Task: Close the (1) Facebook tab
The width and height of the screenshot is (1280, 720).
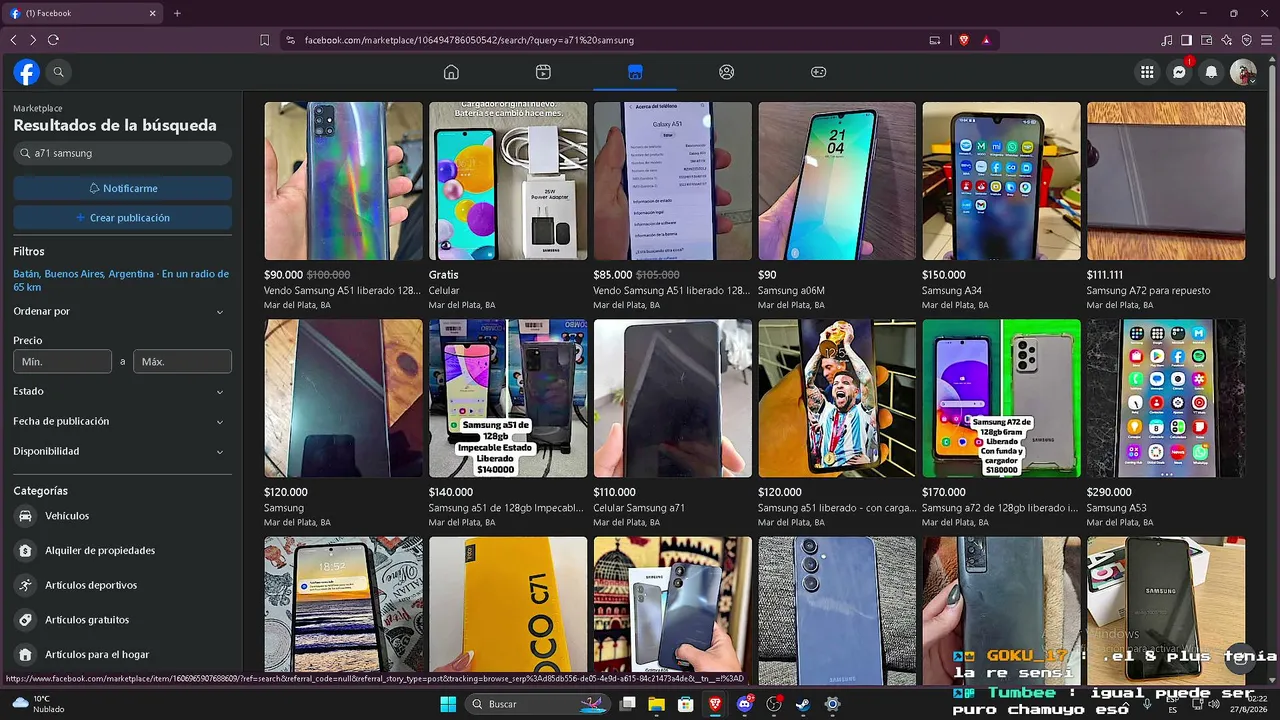Action: [153, 13]
